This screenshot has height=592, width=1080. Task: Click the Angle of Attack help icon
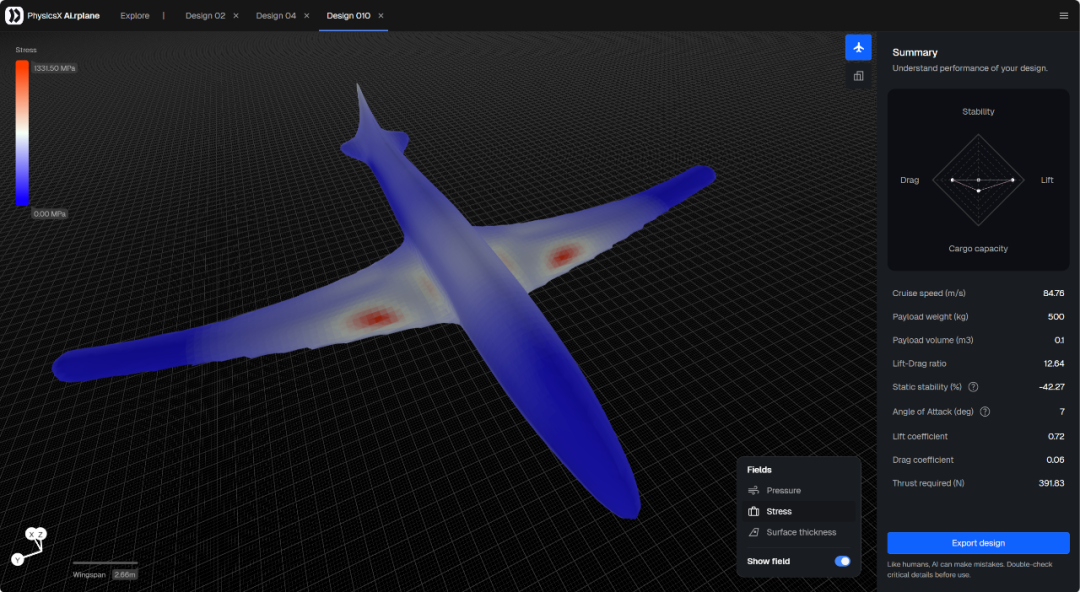[985, 412]
